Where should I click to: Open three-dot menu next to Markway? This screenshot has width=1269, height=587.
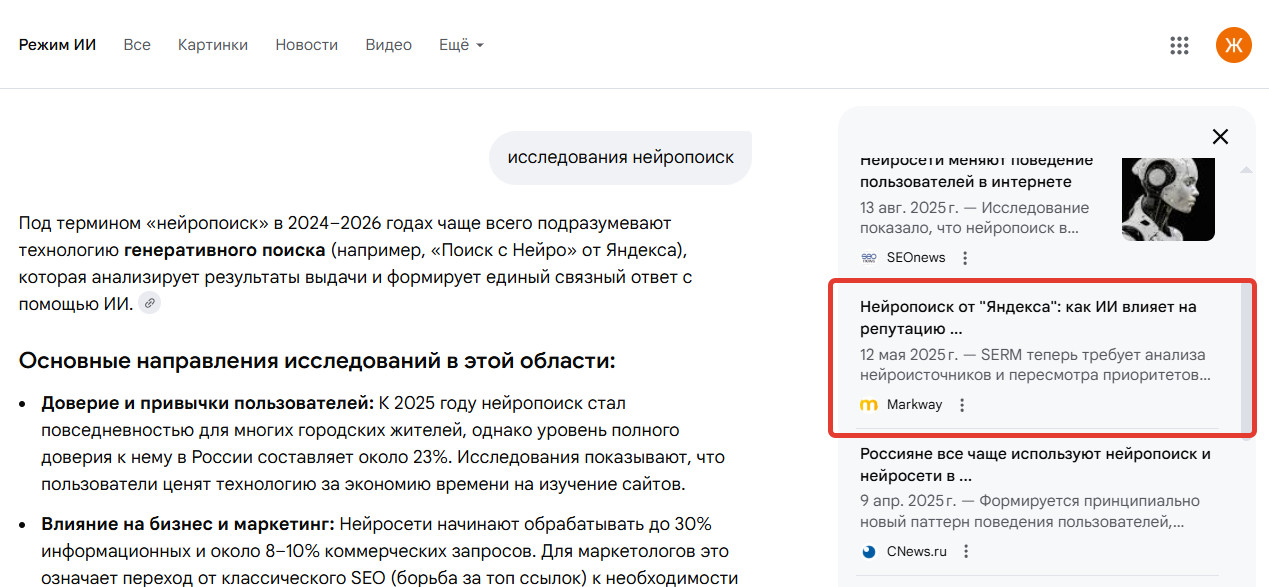962,405
